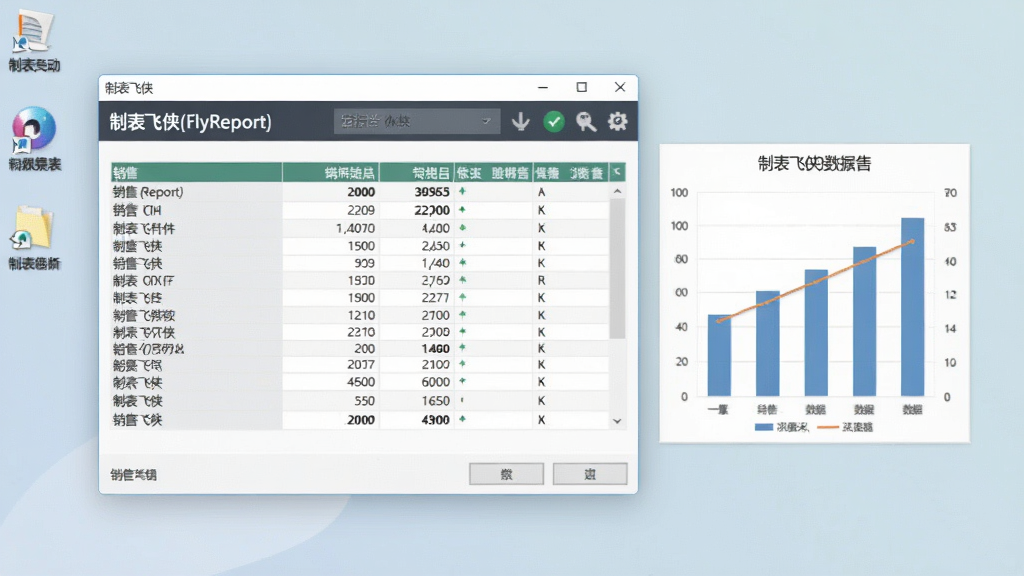Open the yellow folder desktop icon
The image size is (1024, 576).
32,229
